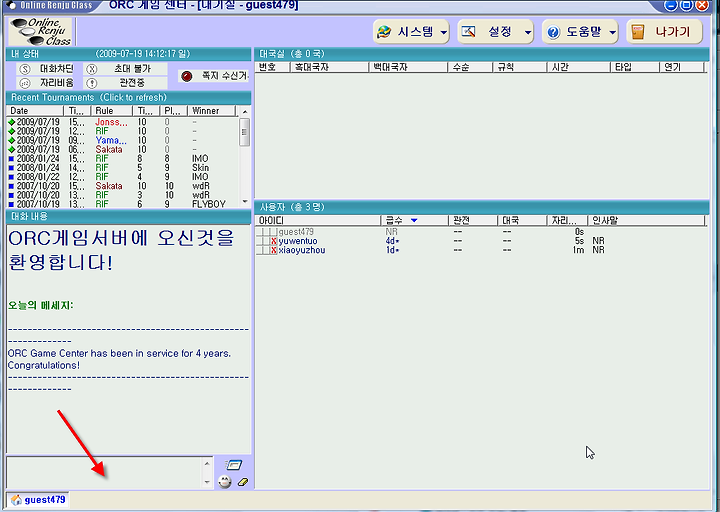Click the 번호 column header
Image resolution: width=720 pixels, height=512 pixels.
tap(273, 67)
